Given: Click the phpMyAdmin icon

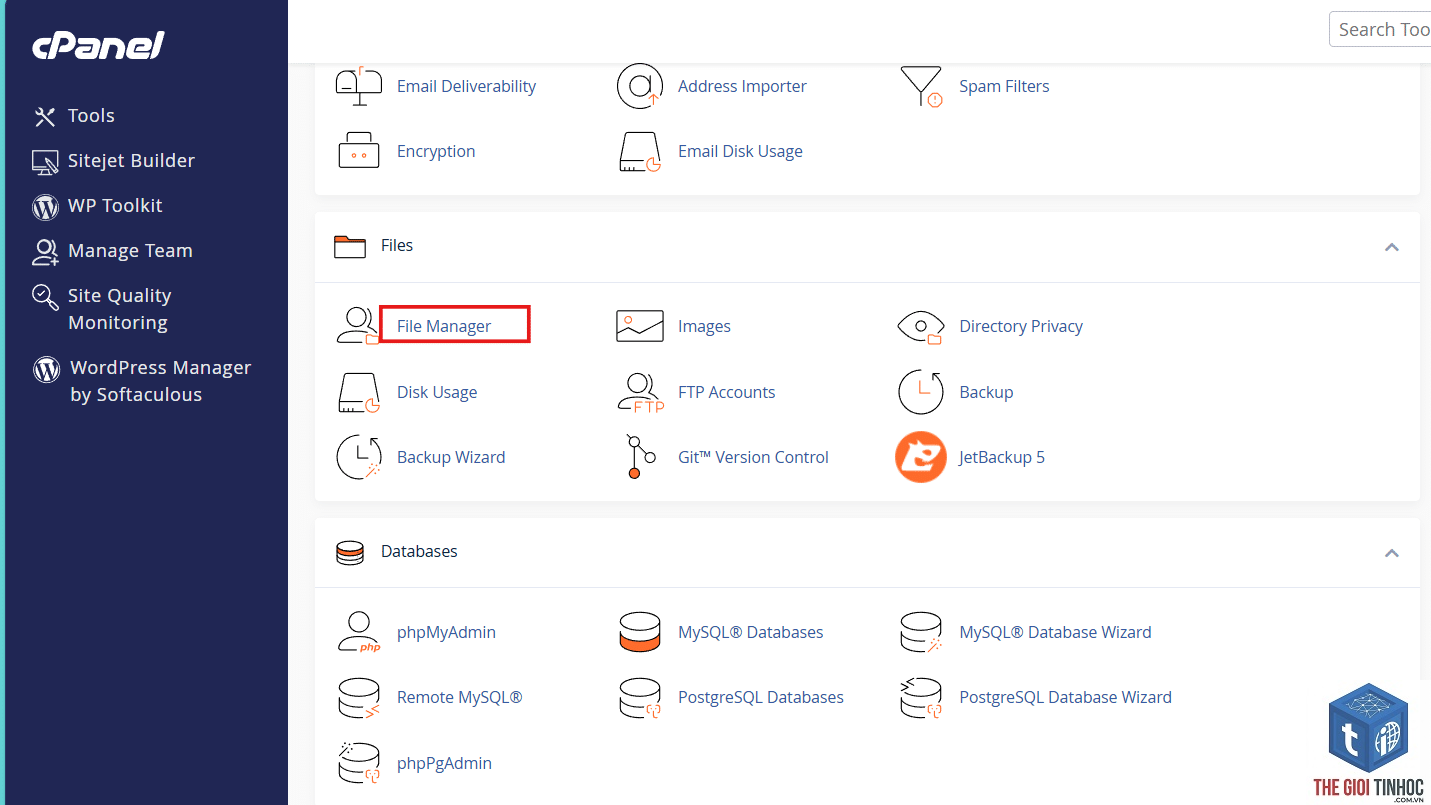Looking at the screenshot, I should pos(358,632).
